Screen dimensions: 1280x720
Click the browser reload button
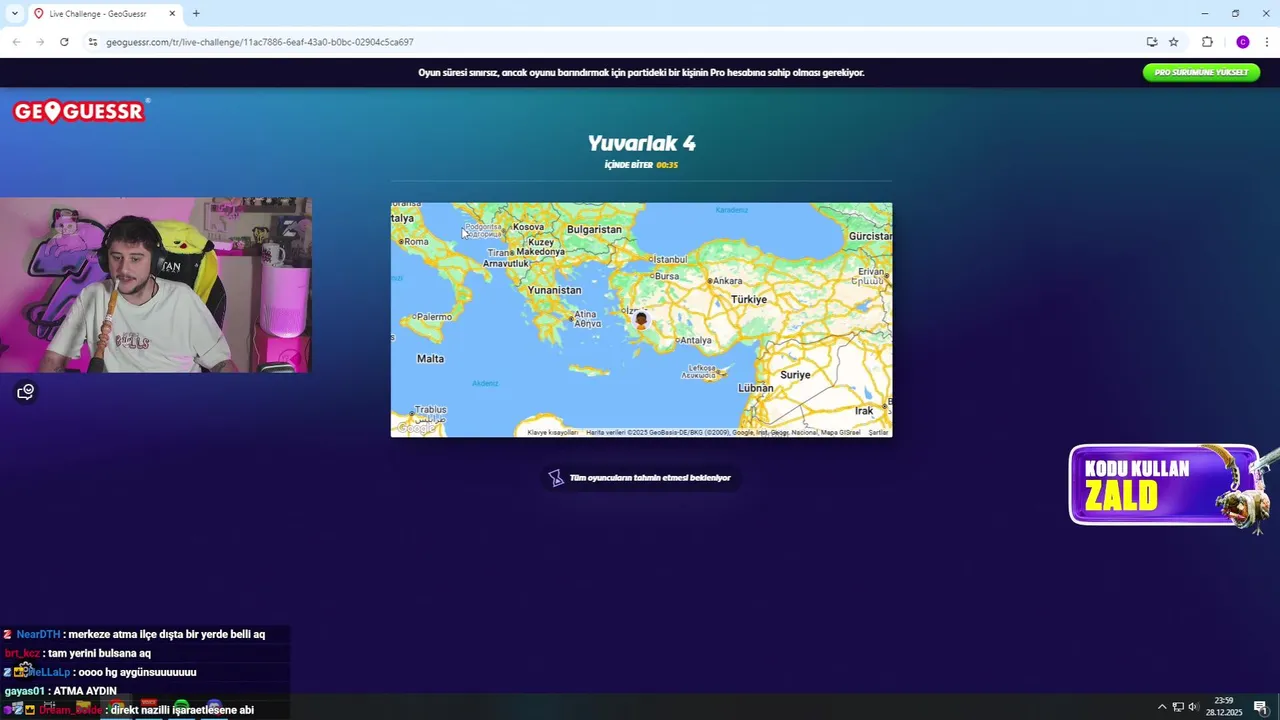click(64, 42)
